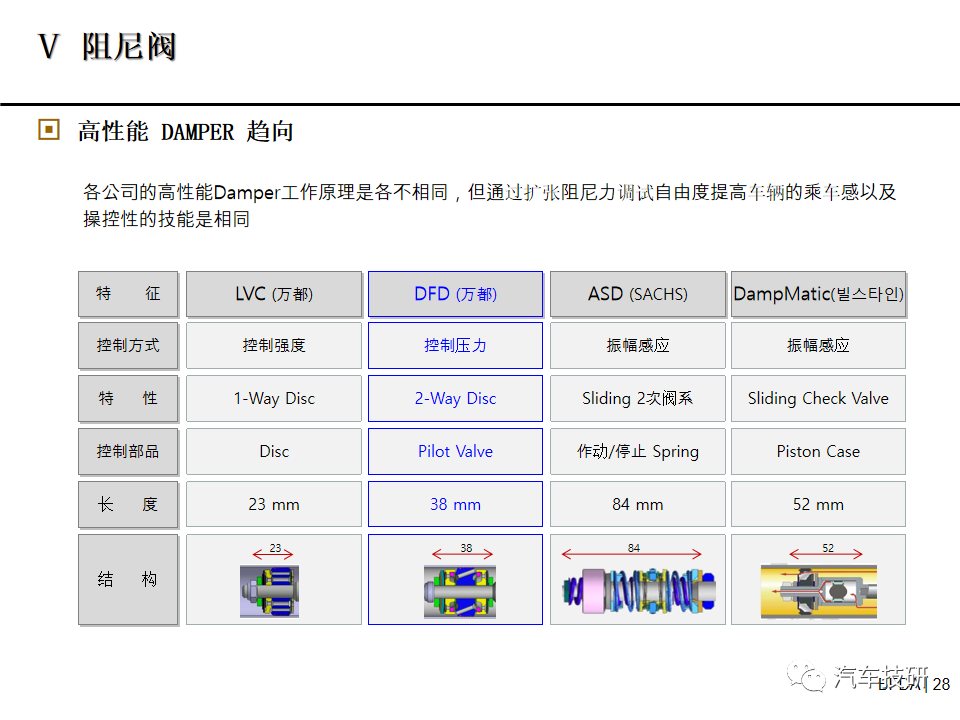Select the 特征 row header cell
This screenshot has height=720, width=960.
(128, 294)
